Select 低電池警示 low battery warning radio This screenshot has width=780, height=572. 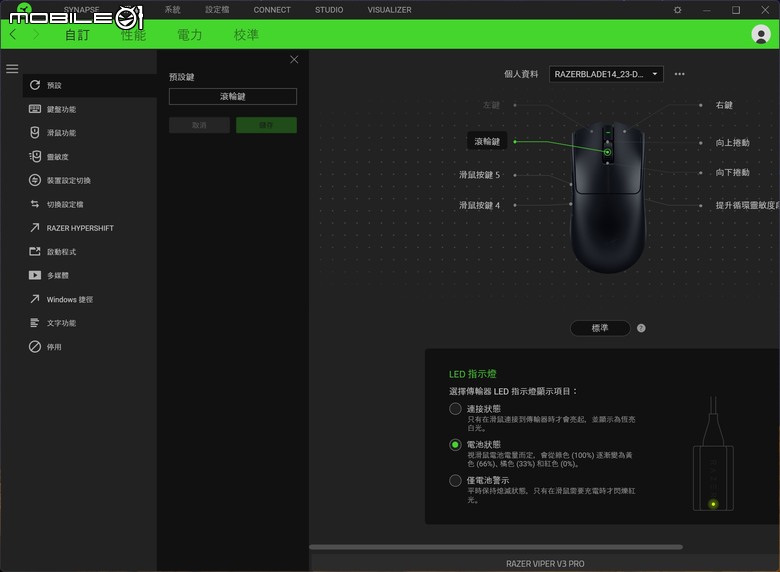455,480
